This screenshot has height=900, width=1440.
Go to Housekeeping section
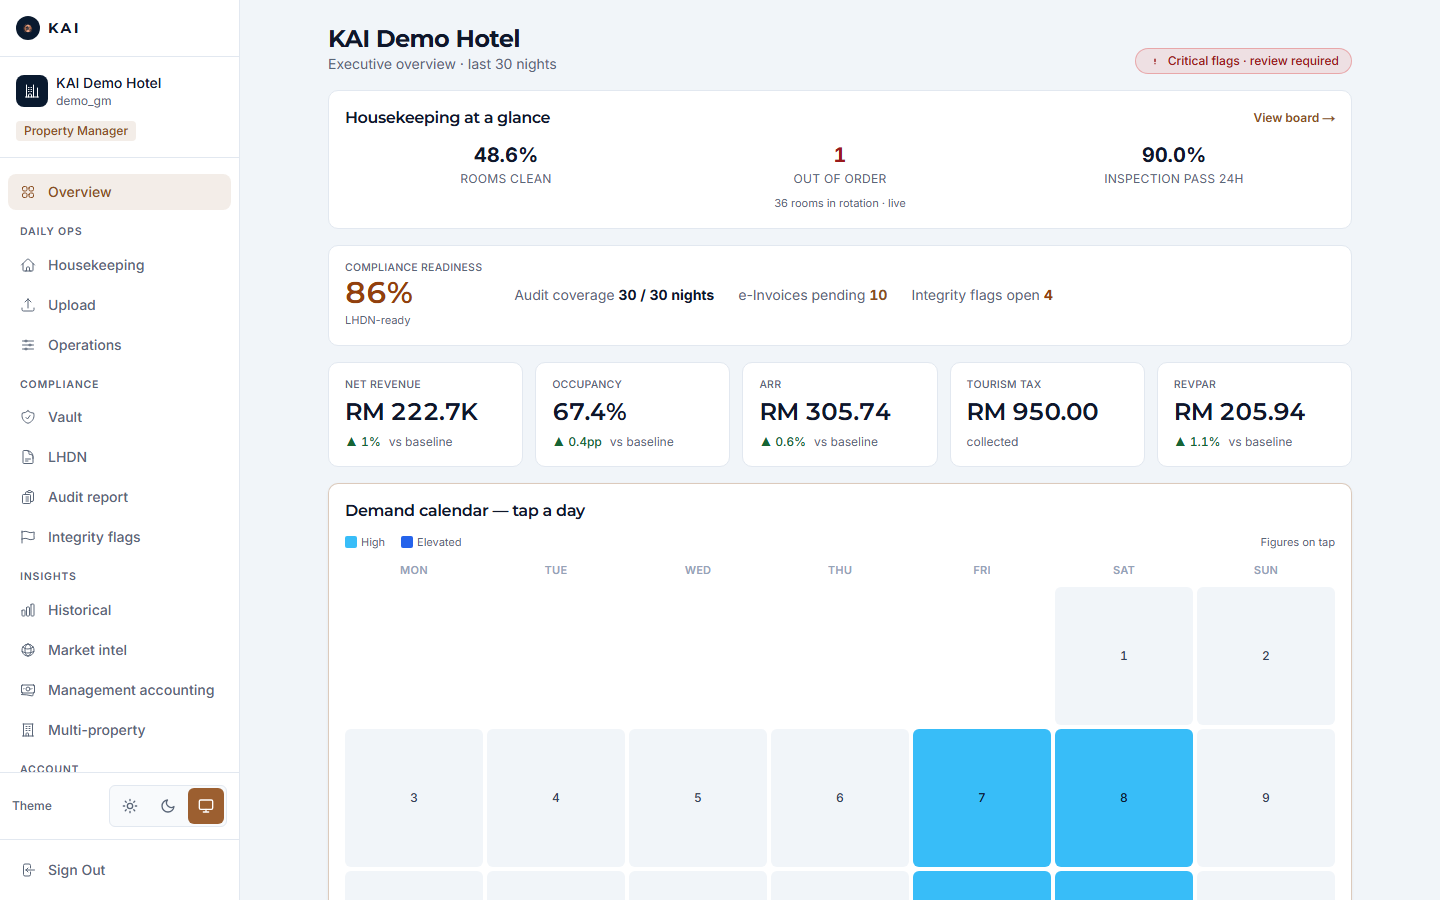[x=119, y=265]
